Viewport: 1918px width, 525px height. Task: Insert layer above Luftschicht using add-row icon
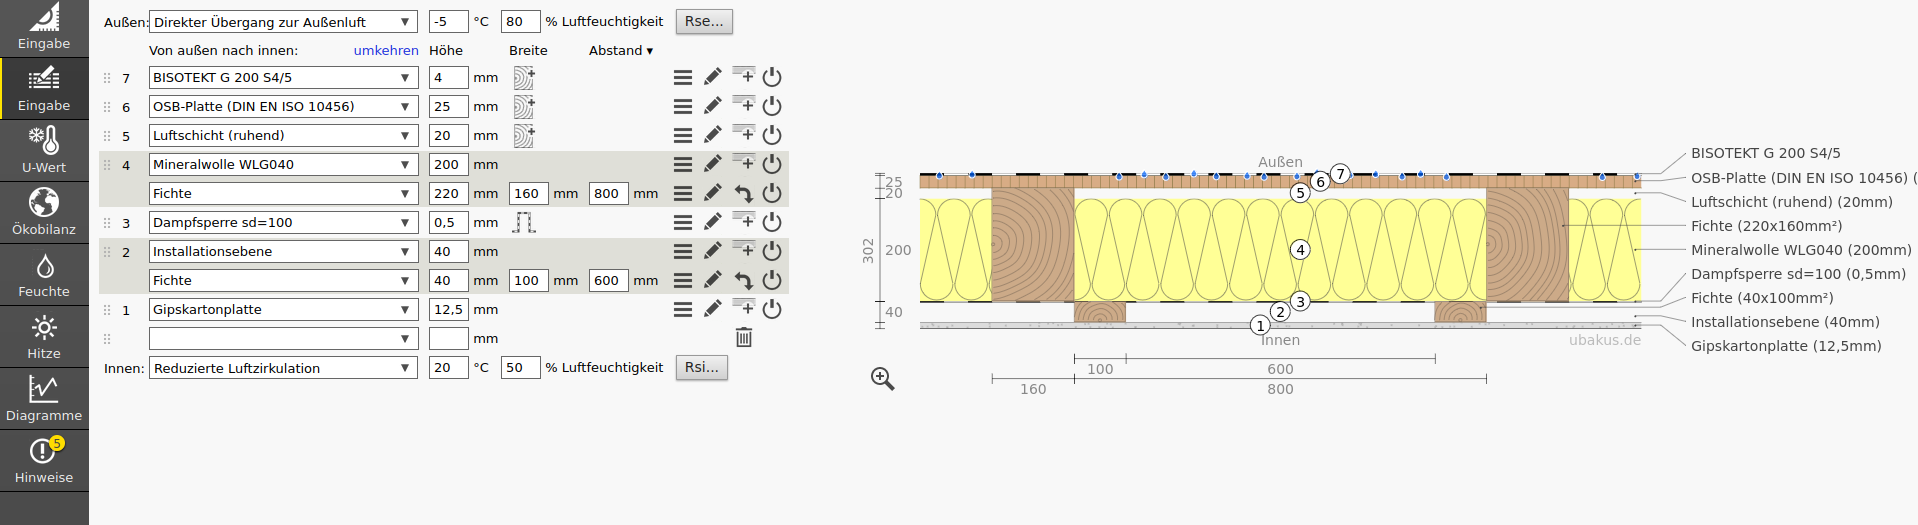pos(743,134)
